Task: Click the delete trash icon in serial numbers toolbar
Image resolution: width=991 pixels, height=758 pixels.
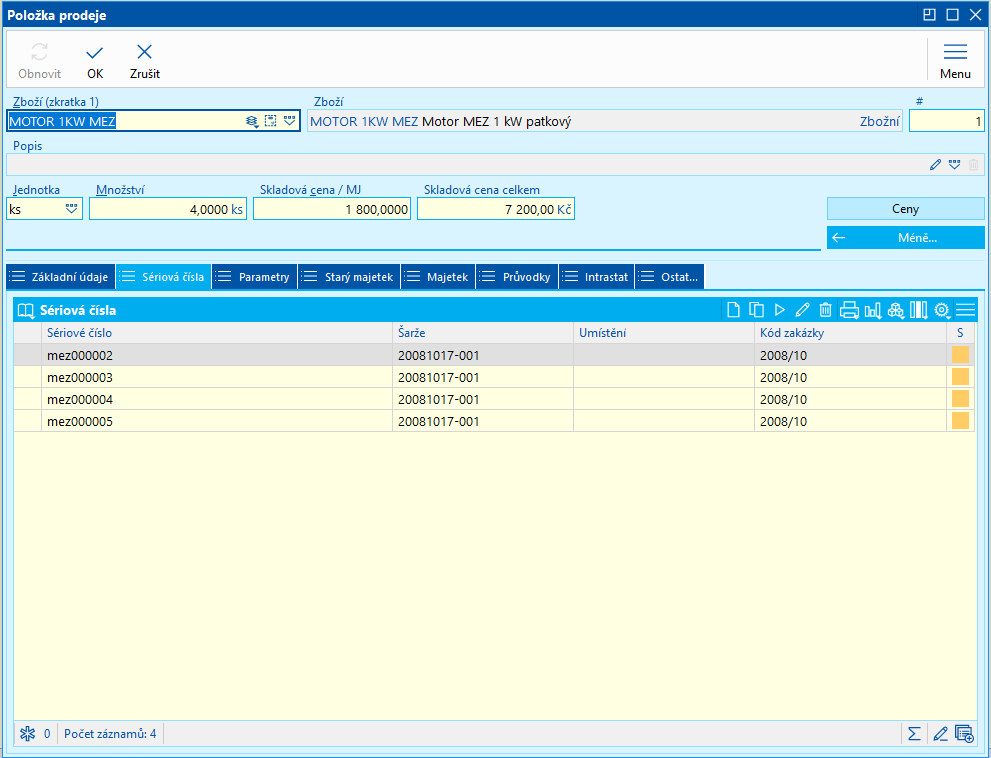Action: pyautogui.click(x=825, y=310)
